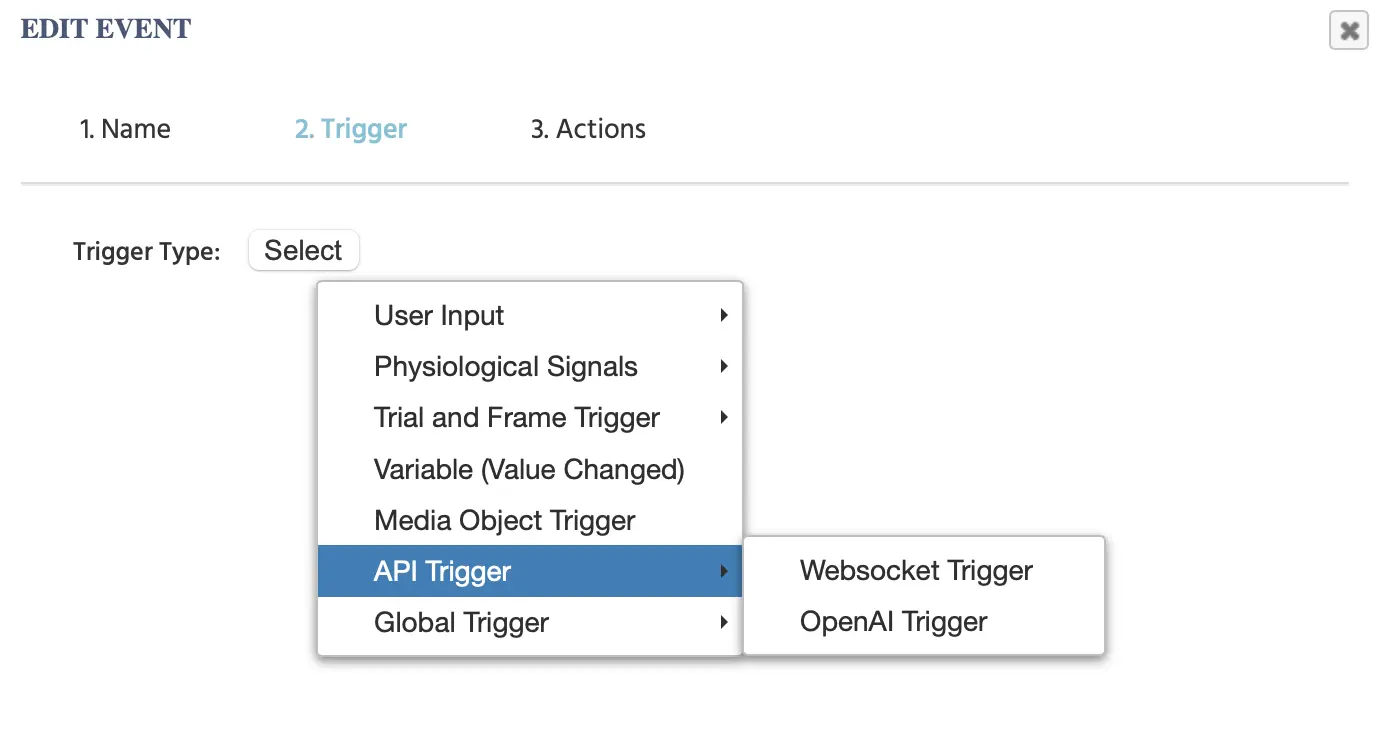Choose Websocket Trigger from the submenu
The width and height of the screenshot is (1378, 732).
coord(916,571)
